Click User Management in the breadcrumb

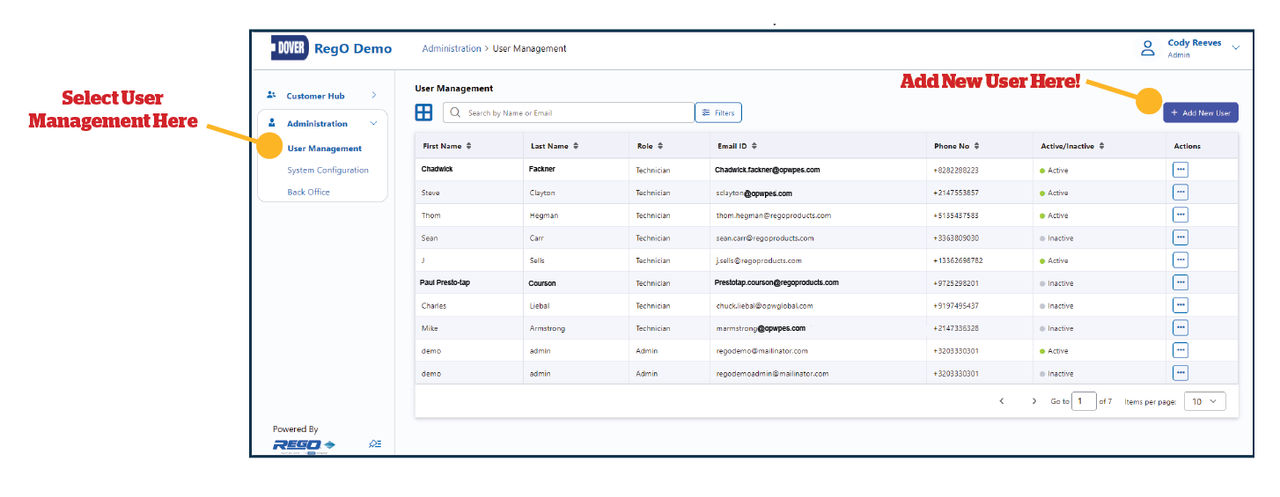[x=529, y=48]
